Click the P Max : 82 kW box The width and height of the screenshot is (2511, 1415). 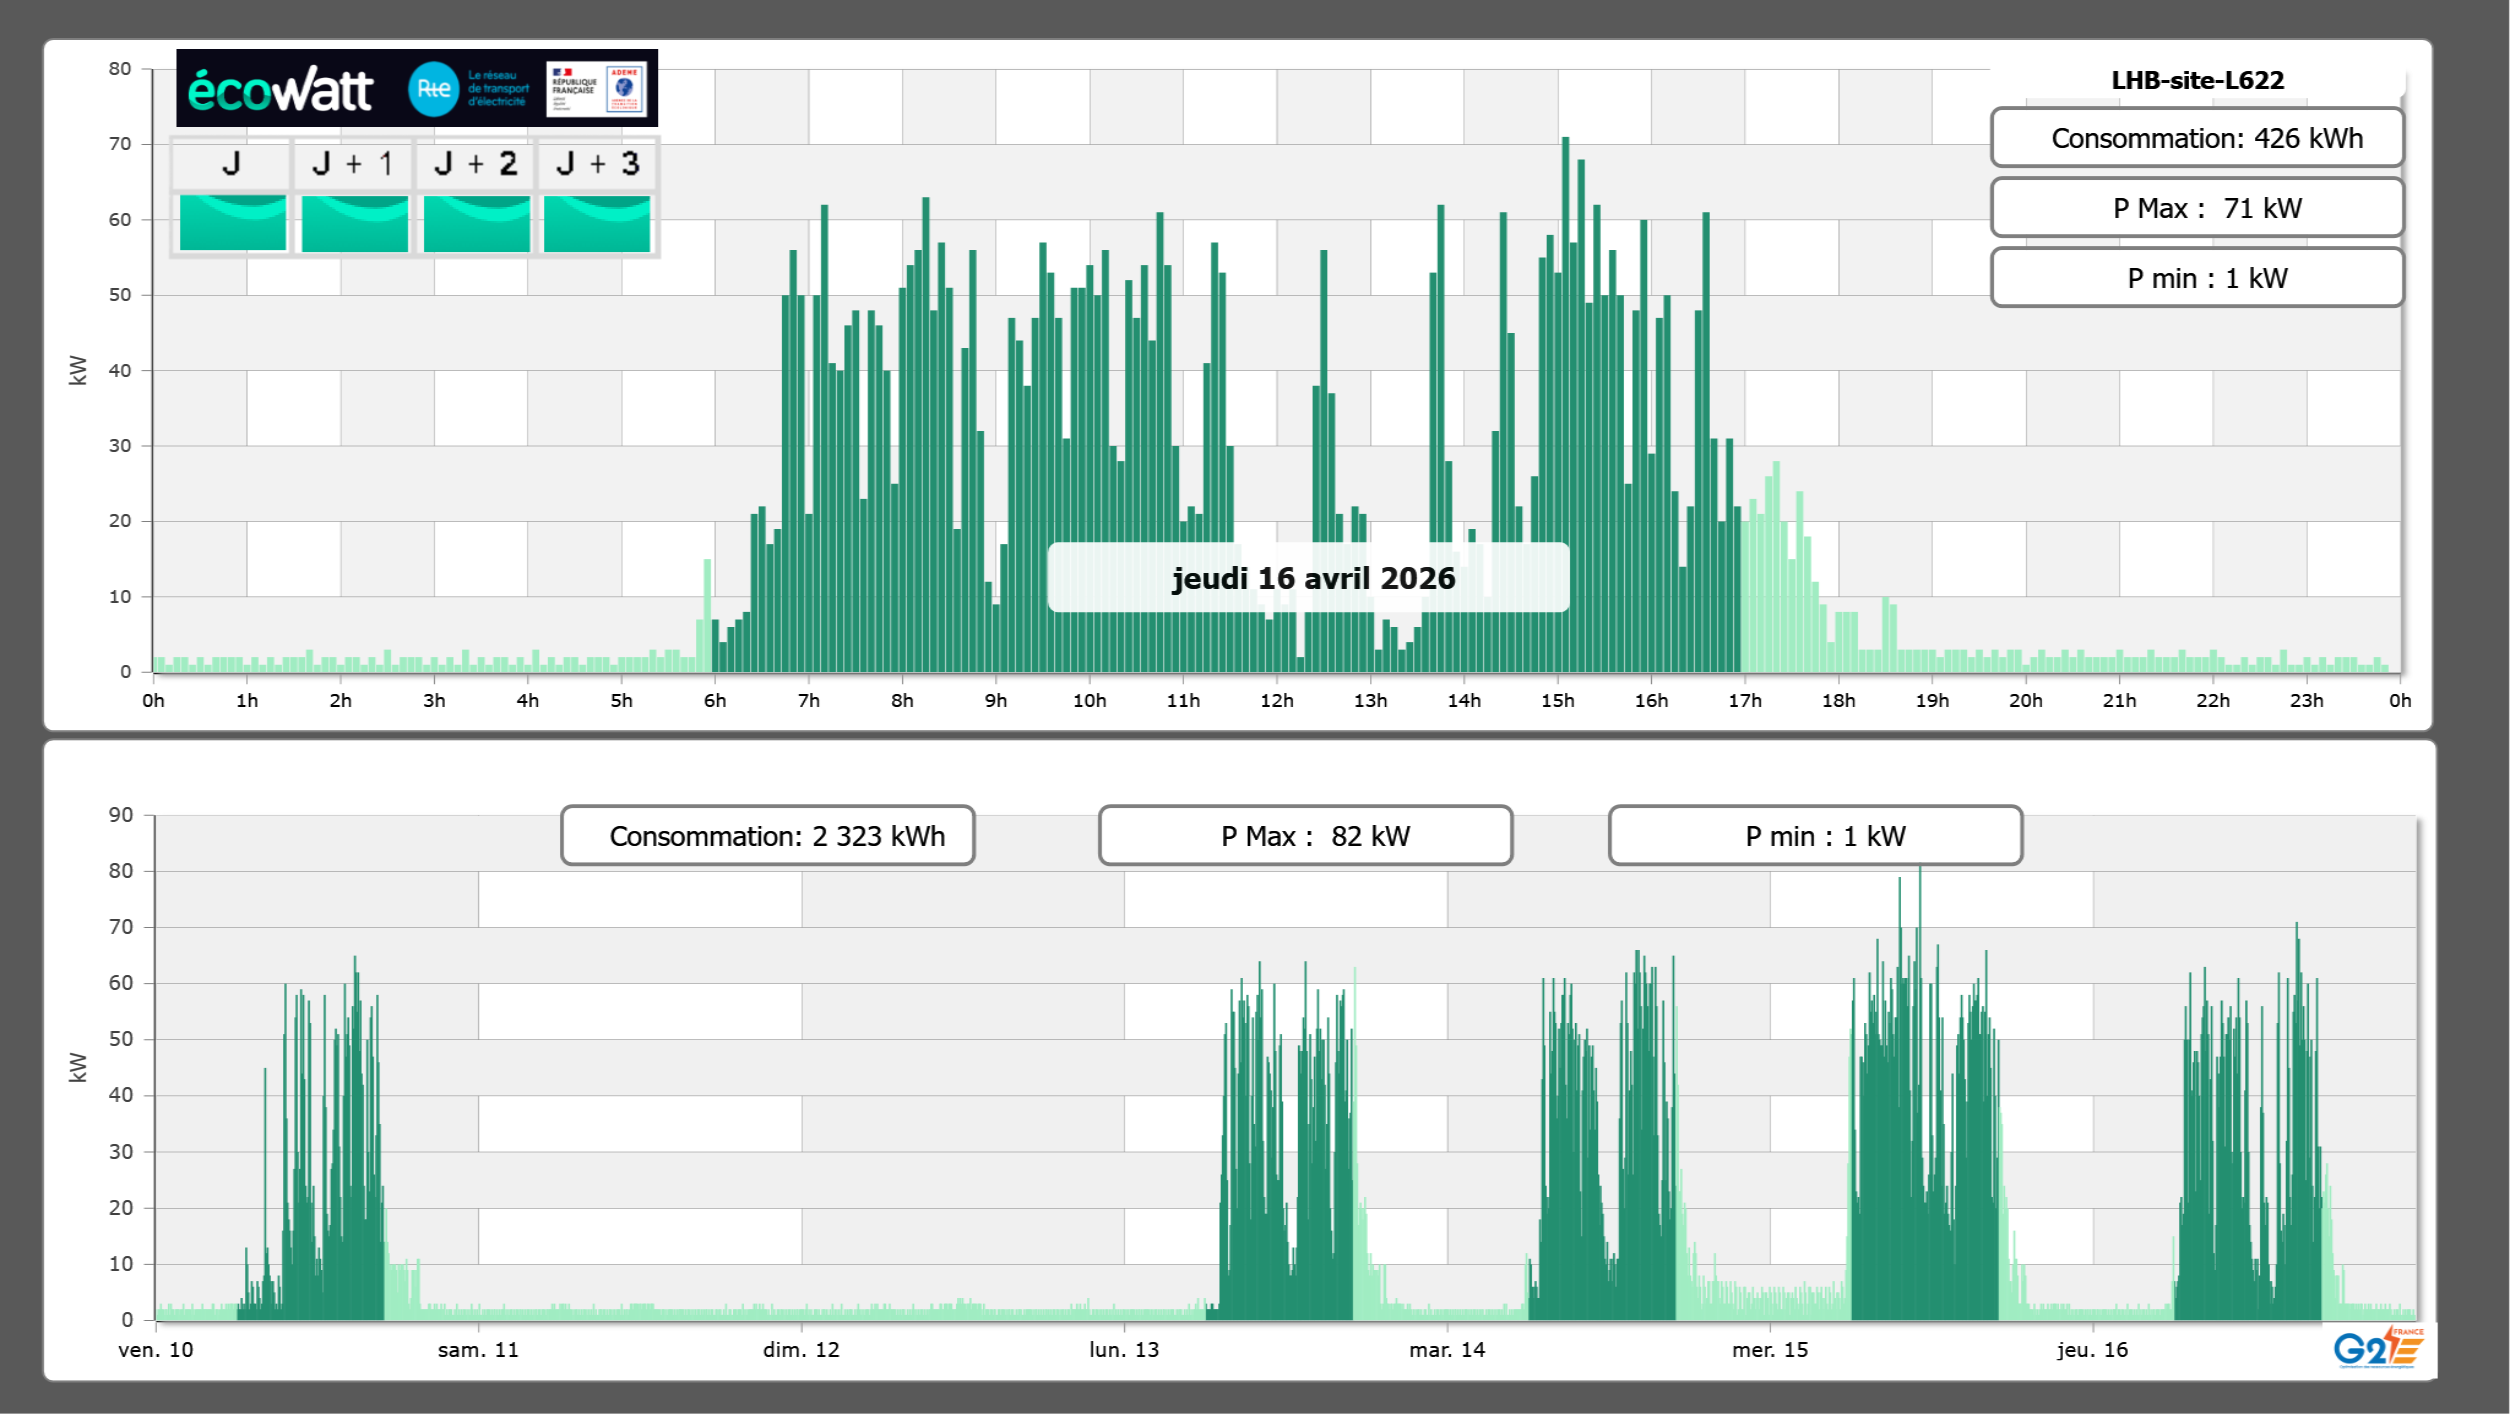coord(1304,836)
